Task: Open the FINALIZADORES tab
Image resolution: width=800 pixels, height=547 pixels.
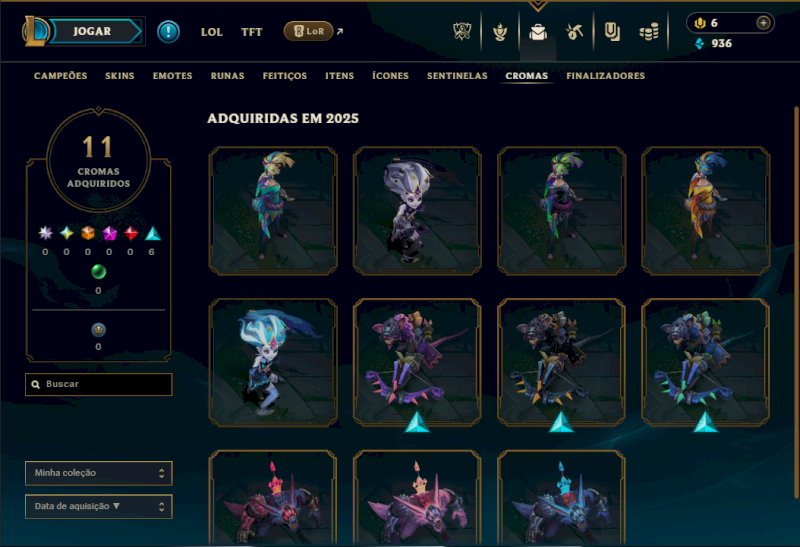Action: tap(605, 76)
